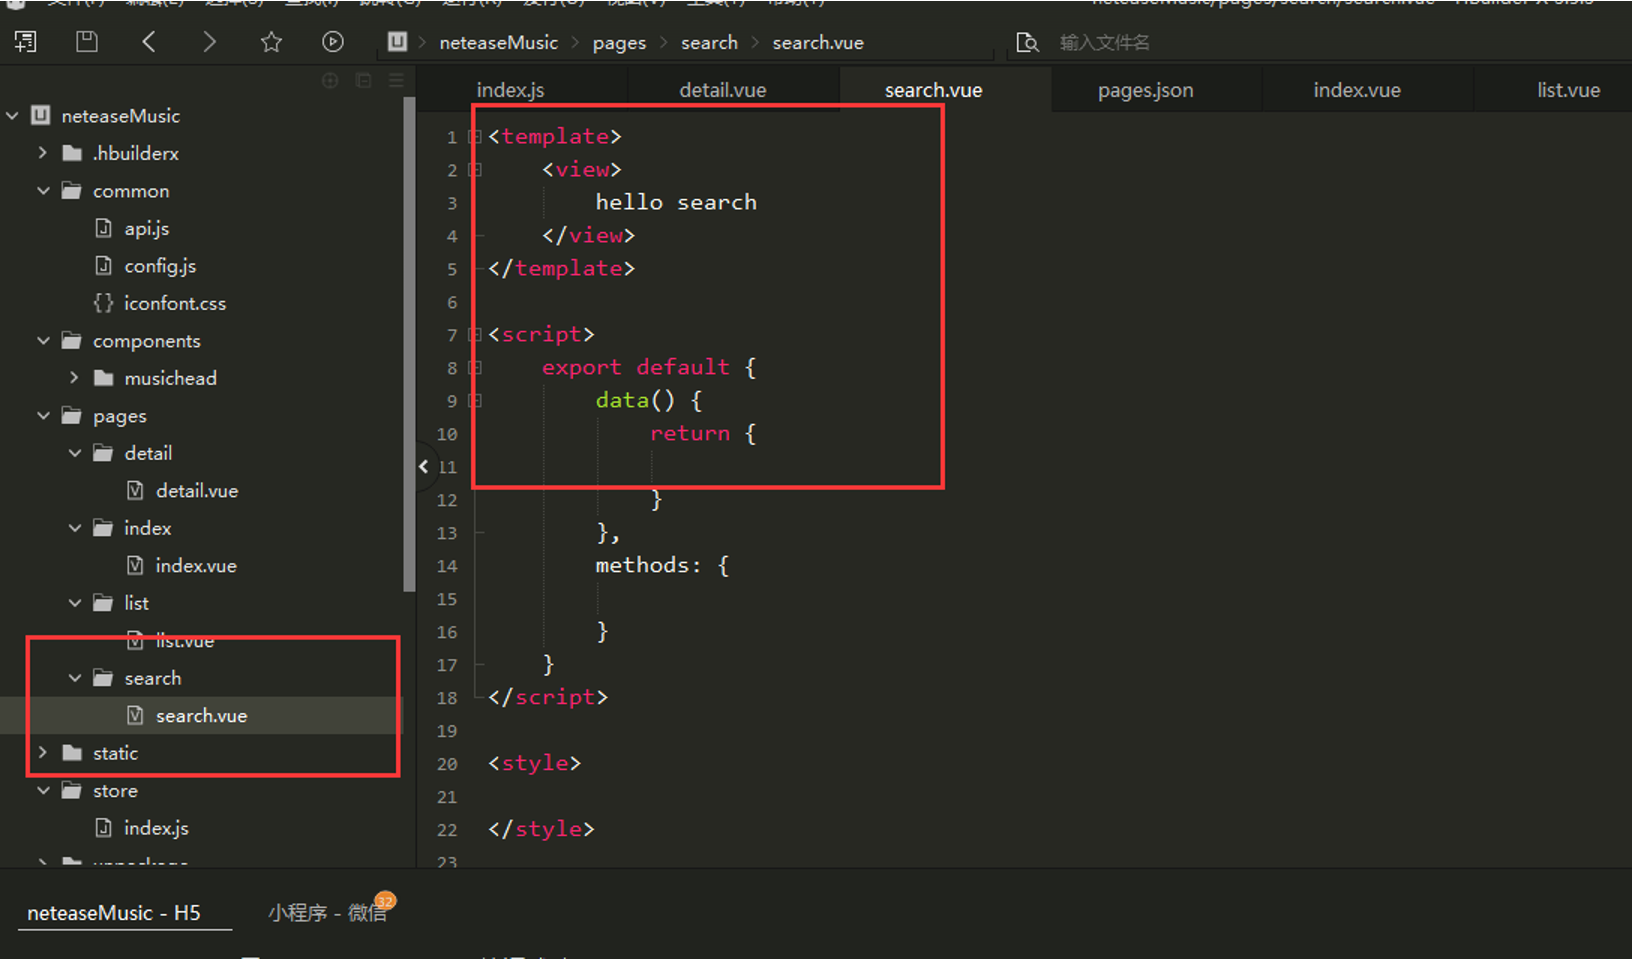Viewport: 1632px width, 959px height.
Task: Click the neteaseMusic project folder icon
Action: click(x=40, y=115)
